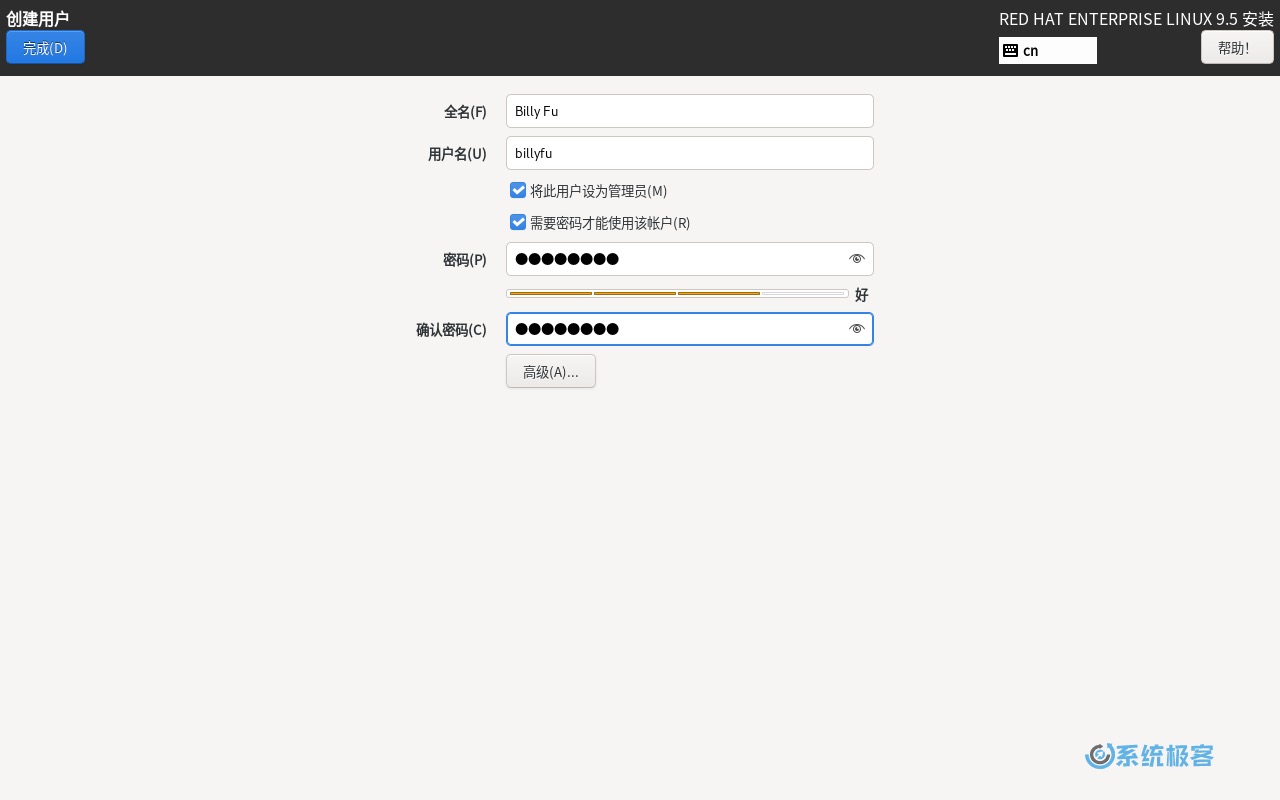1280x800 pixels.
Task: Click the 密码(P) label
Action: [465, 260]
